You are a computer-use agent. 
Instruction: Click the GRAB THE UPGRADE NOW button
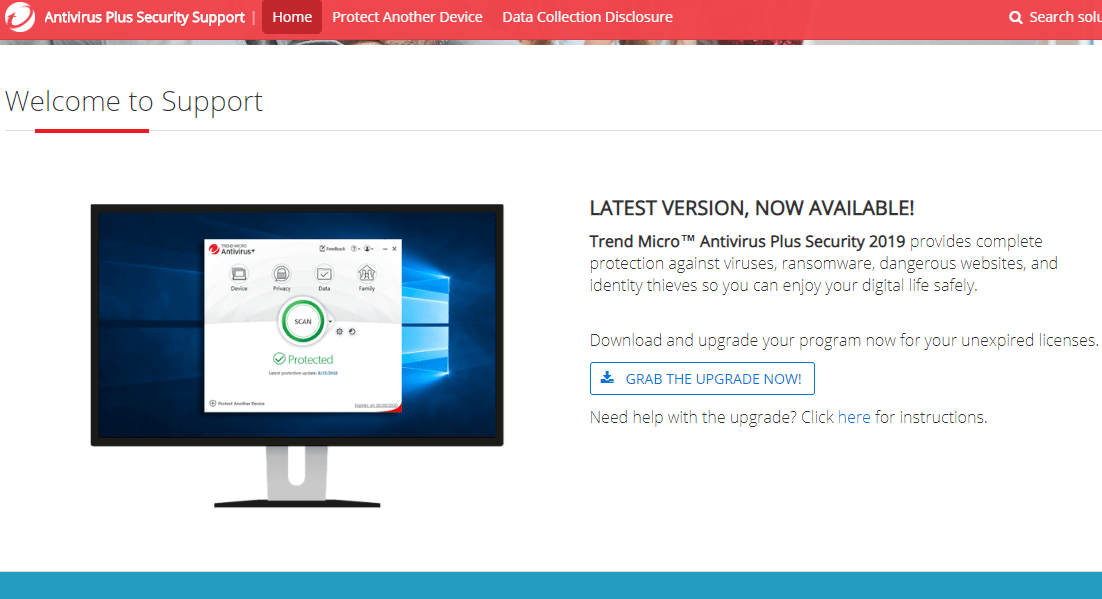701,378
